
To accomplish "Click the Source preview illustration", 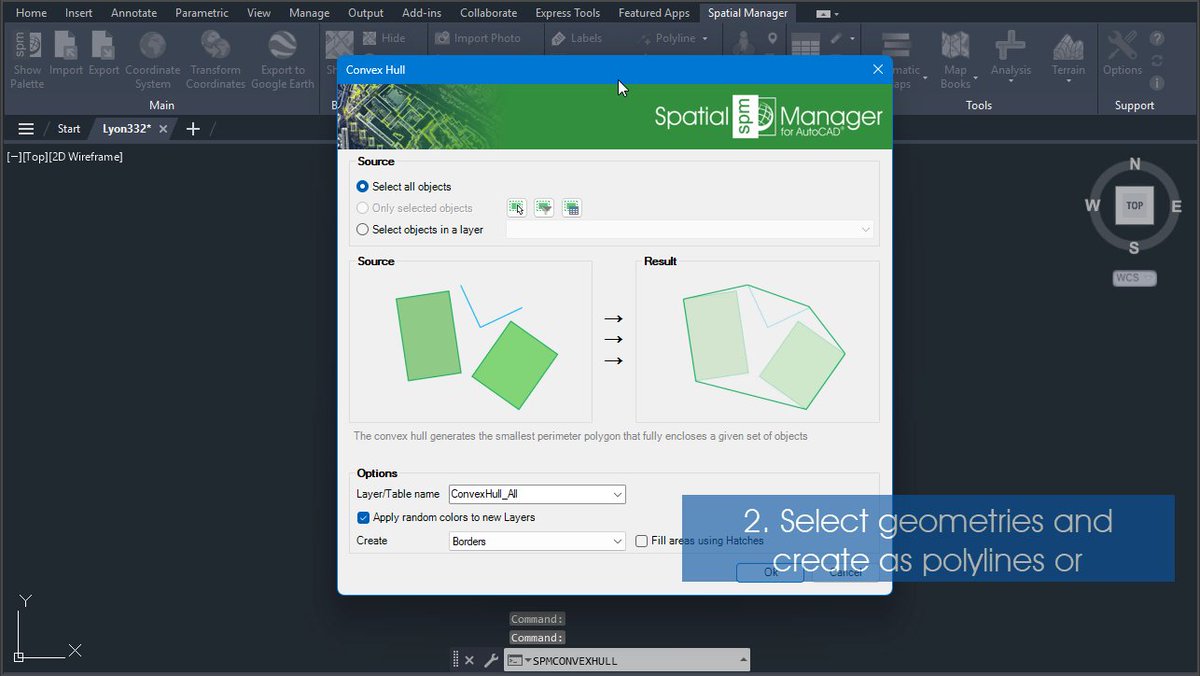I will pos(470,341).
